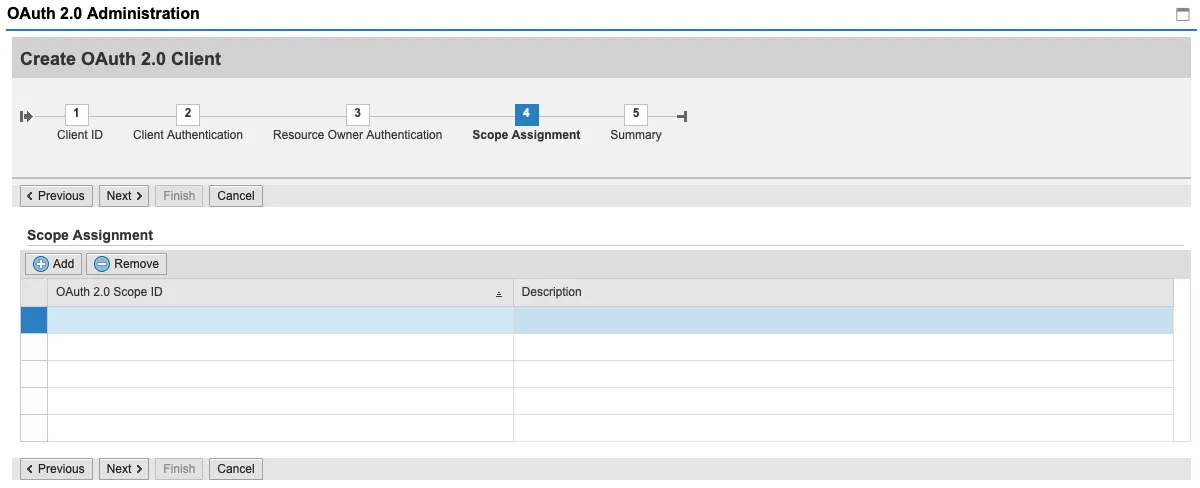Jump to step 5 Summary

click(635, 114)
